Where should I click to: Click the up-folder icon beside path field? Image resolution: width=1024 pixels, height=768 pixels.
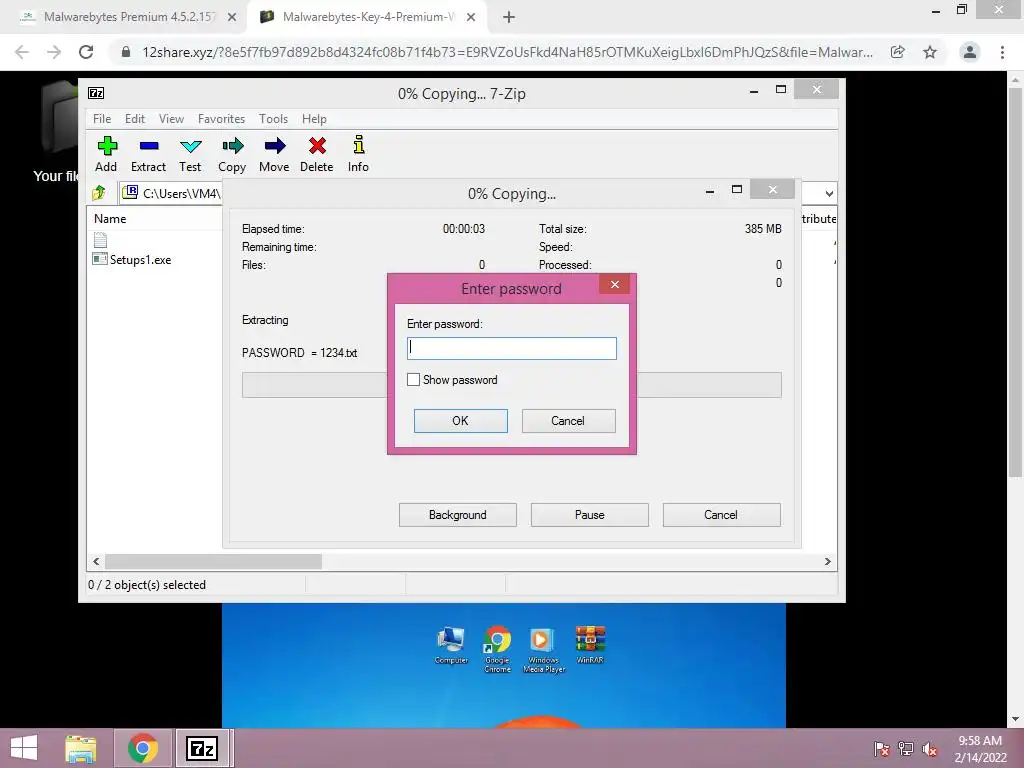tap(99, 193)
